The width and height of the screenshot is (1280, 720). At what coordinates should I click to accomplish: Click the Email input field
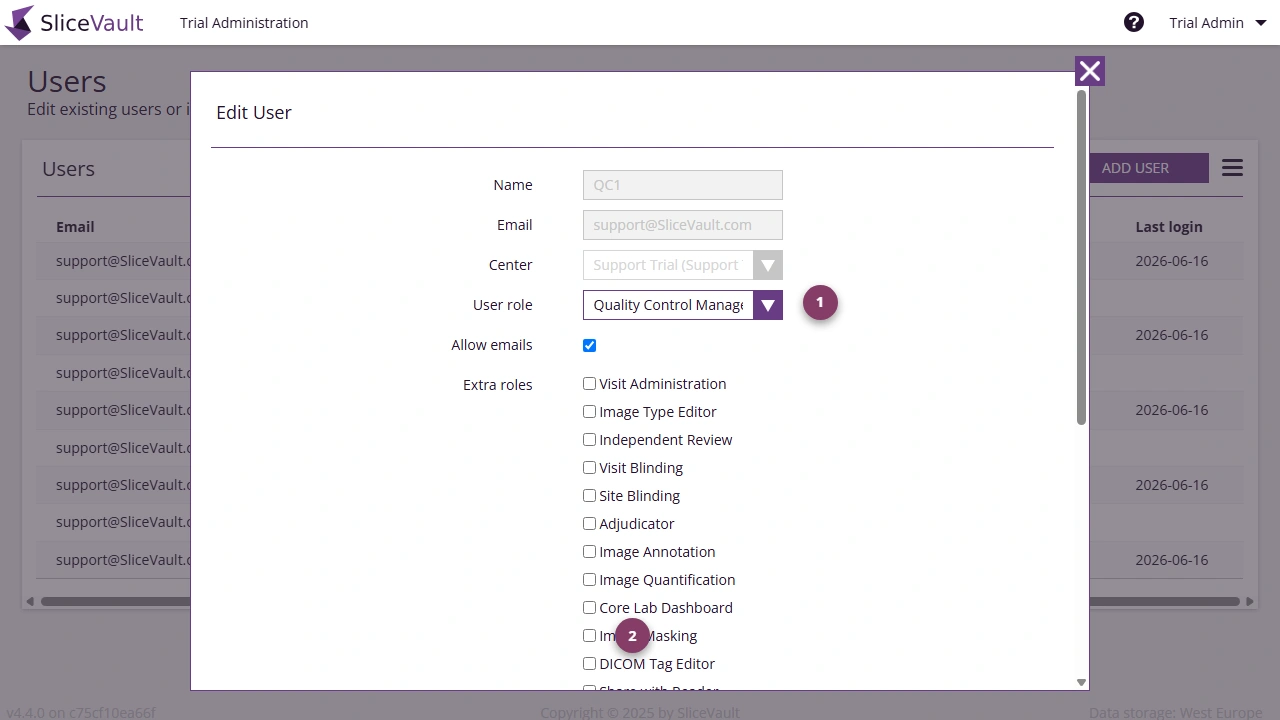tap(682, 225)
